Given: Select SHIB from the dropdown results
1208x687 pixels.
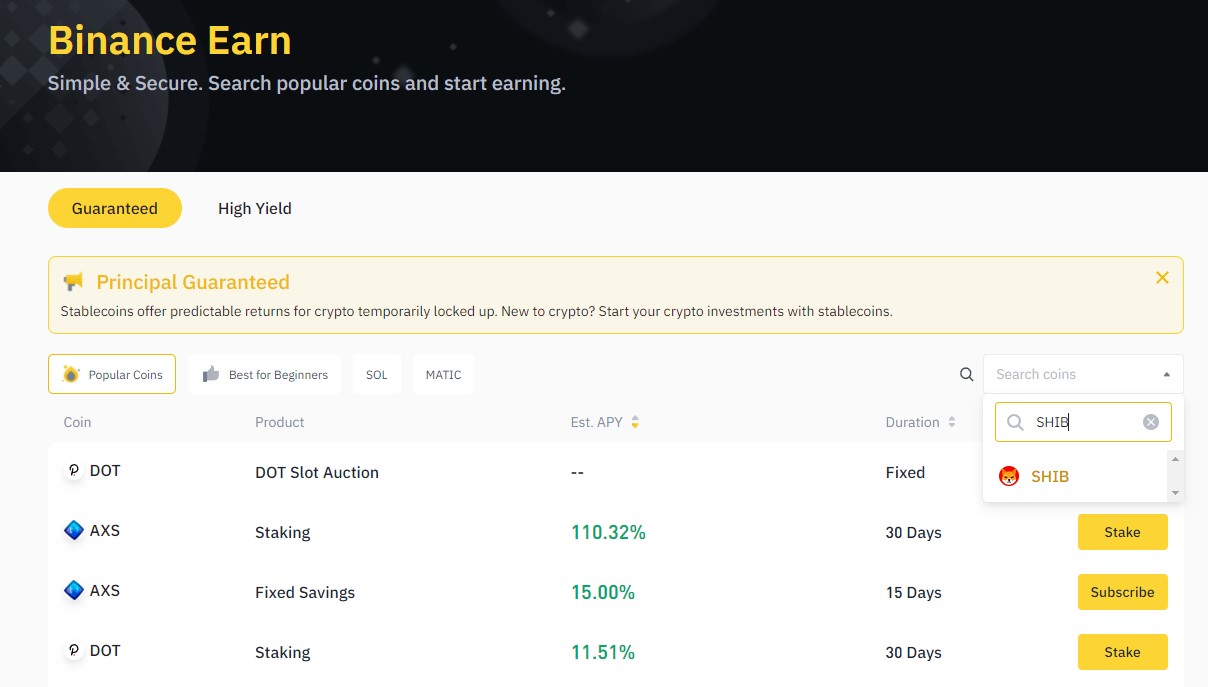Looking at the screenshot, I should (x=1076, y=476).
